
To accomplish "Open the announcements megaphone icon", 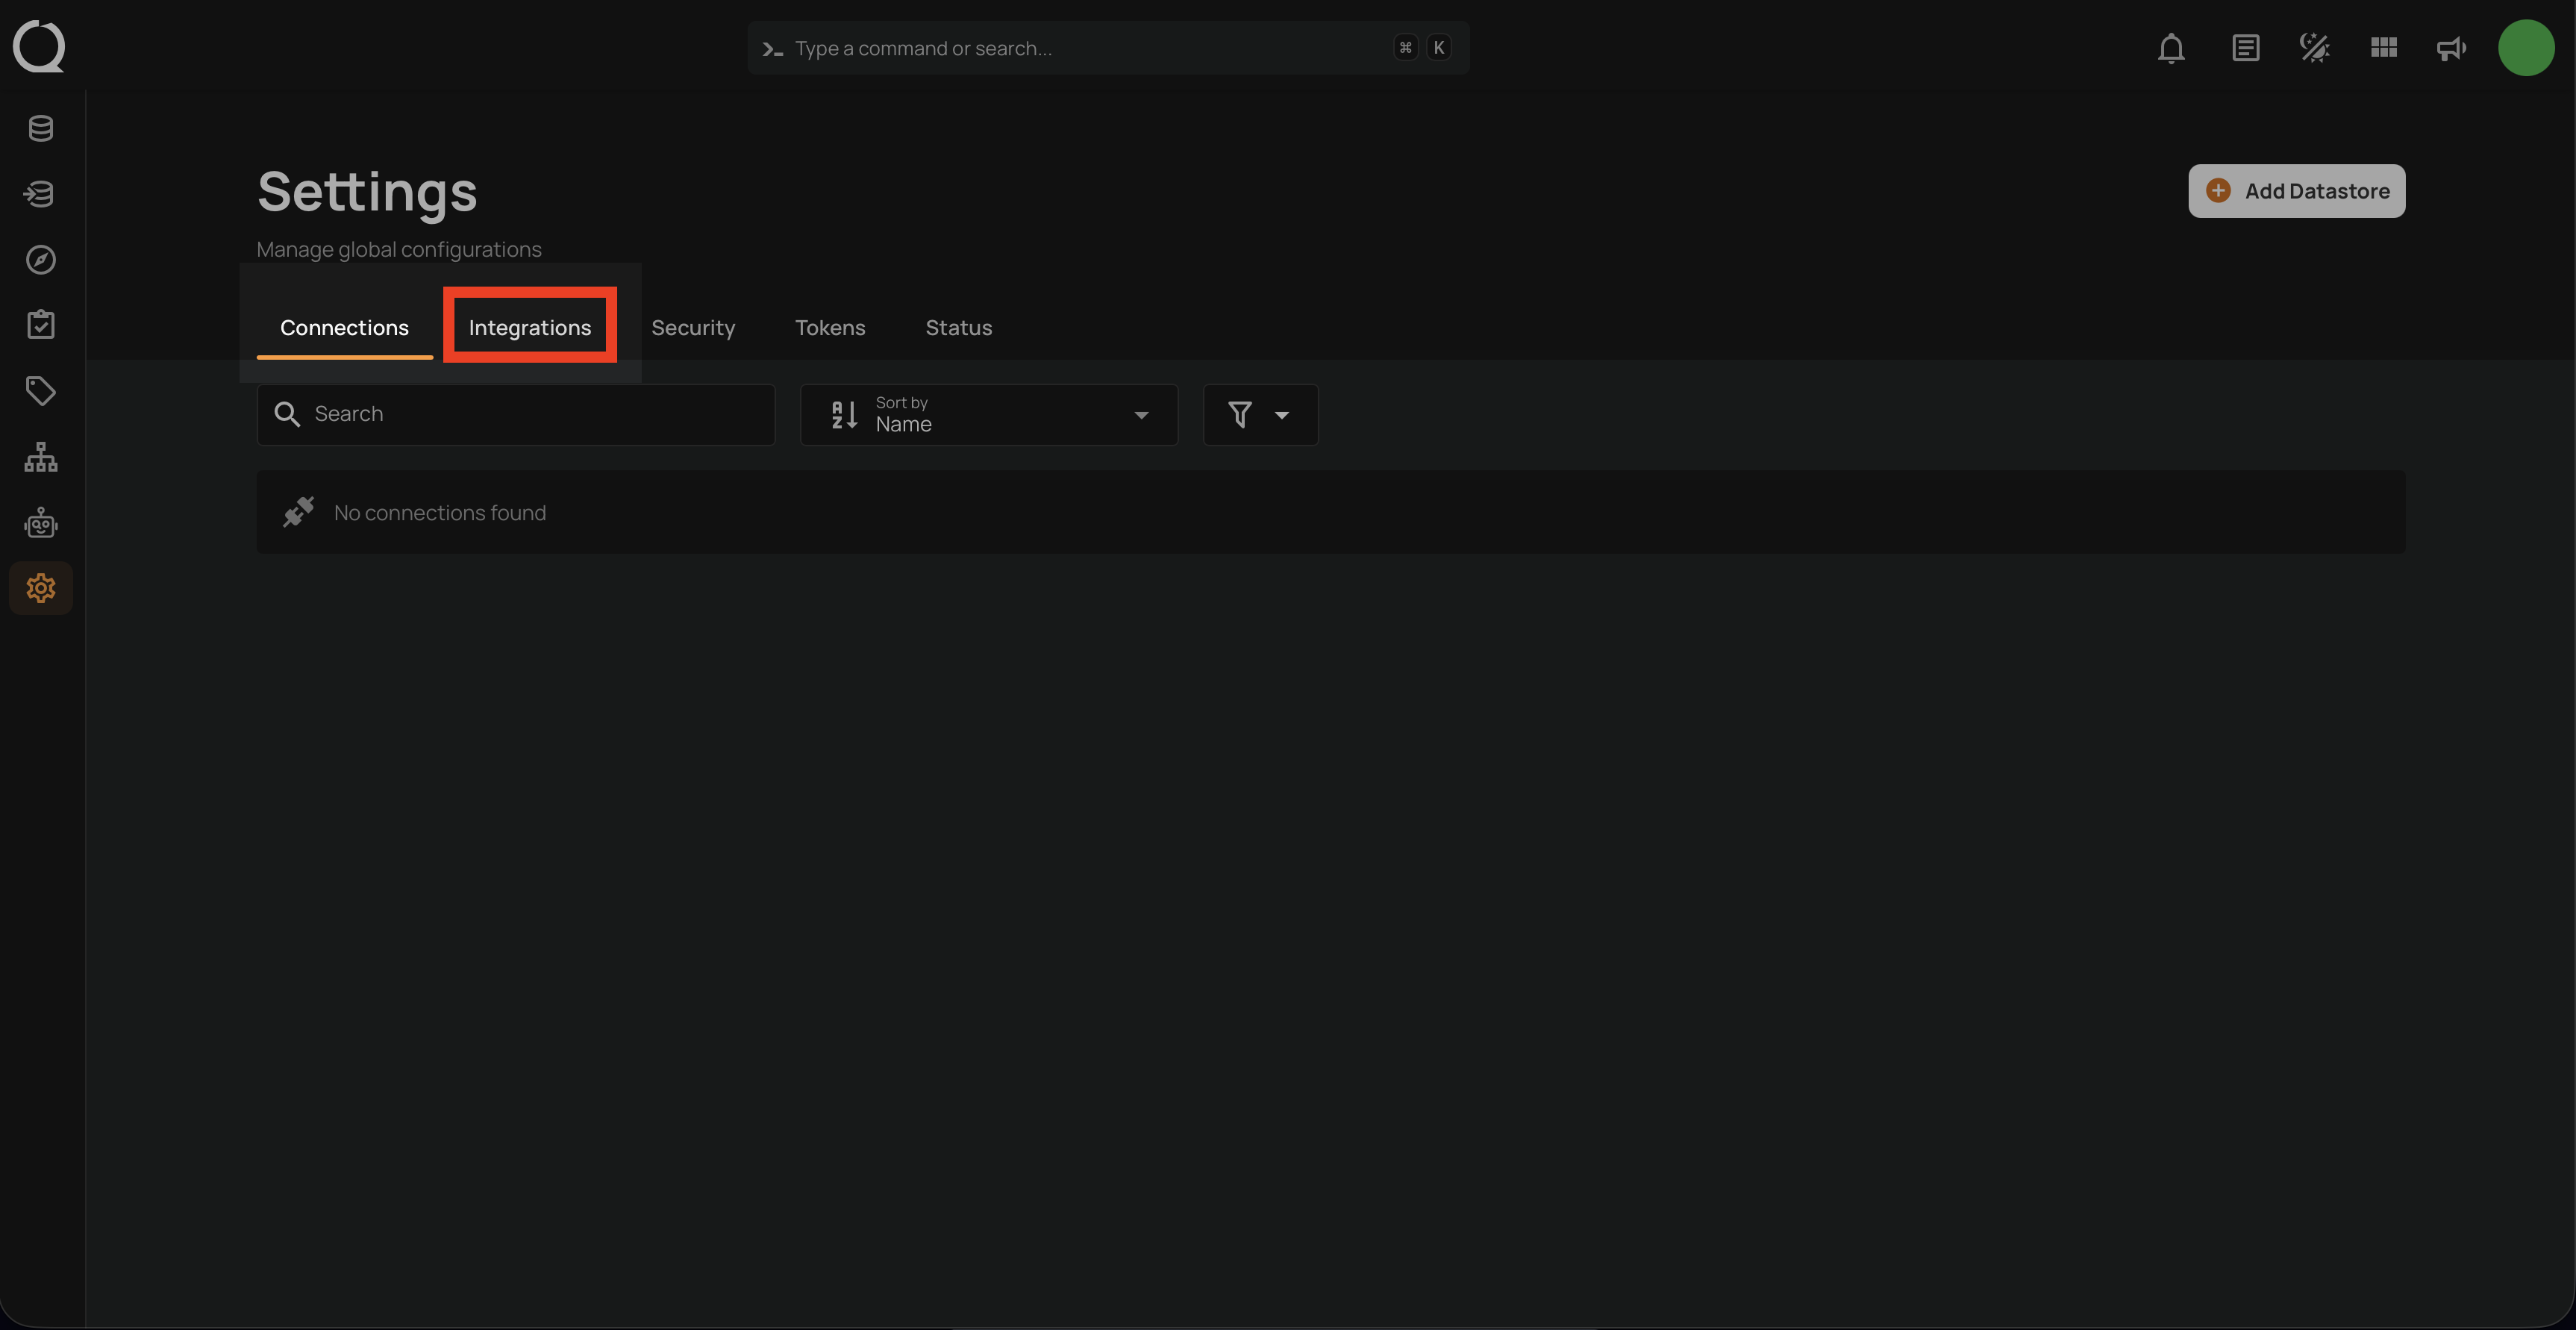I will pos(2451,47).
